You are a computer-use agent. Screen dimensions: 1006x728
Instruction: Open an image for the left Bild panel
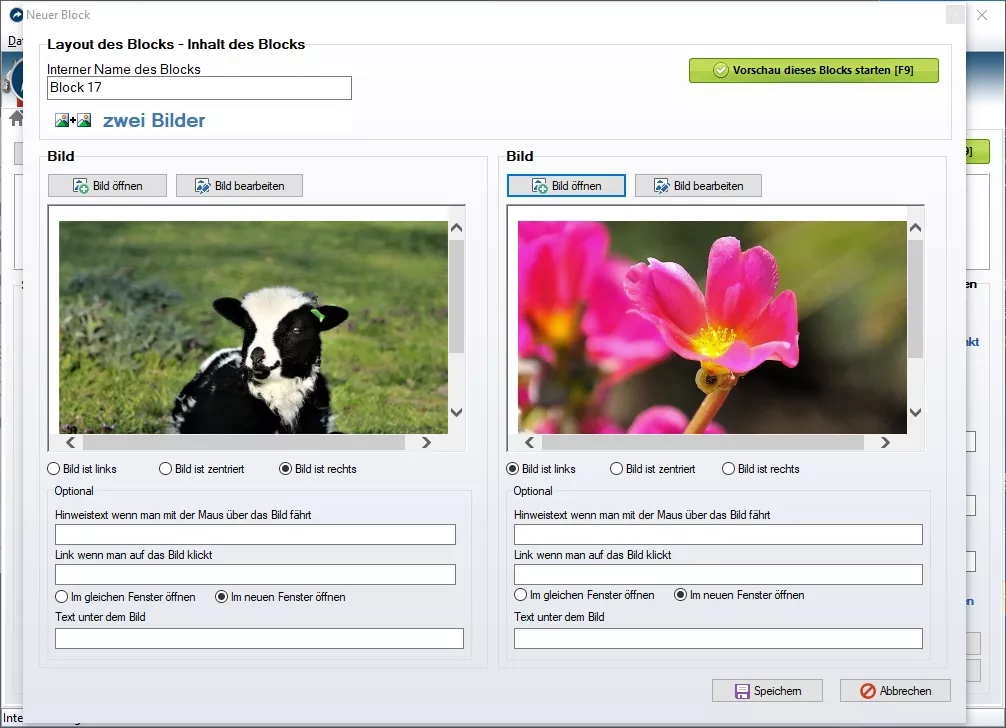point(107,186)
